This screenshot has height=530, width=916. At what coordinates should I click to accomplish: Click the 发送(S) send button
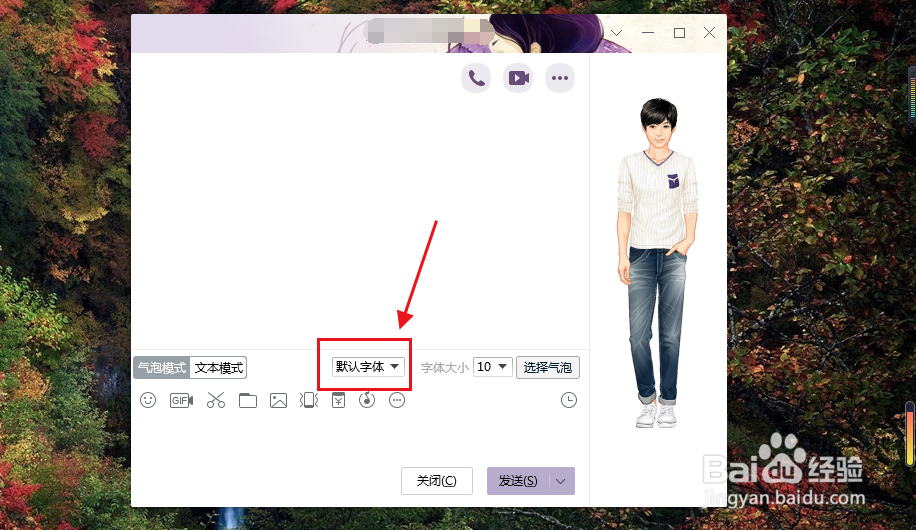(518, 481)
